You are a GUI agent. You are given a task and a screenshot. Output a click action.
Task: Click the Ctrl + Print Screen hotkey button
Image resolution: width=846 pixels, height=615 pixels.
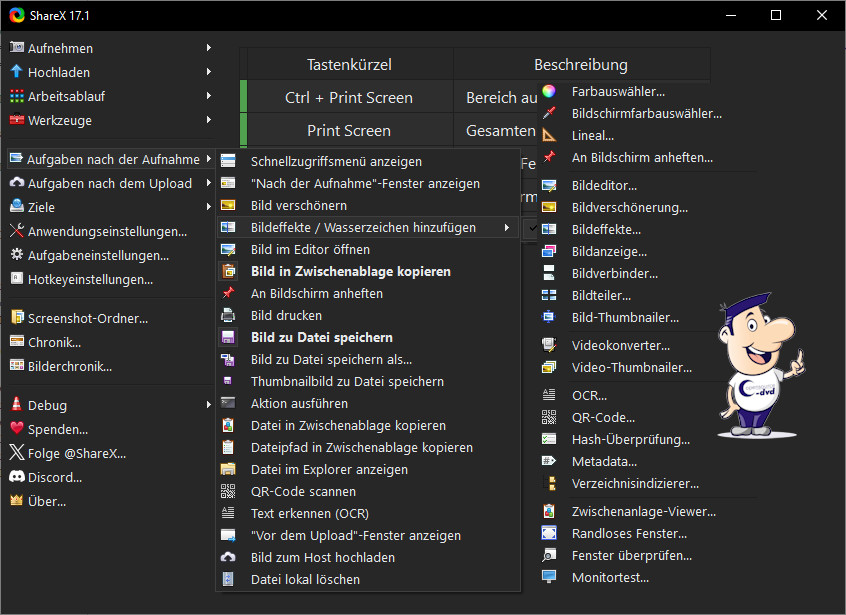[348, 98]
